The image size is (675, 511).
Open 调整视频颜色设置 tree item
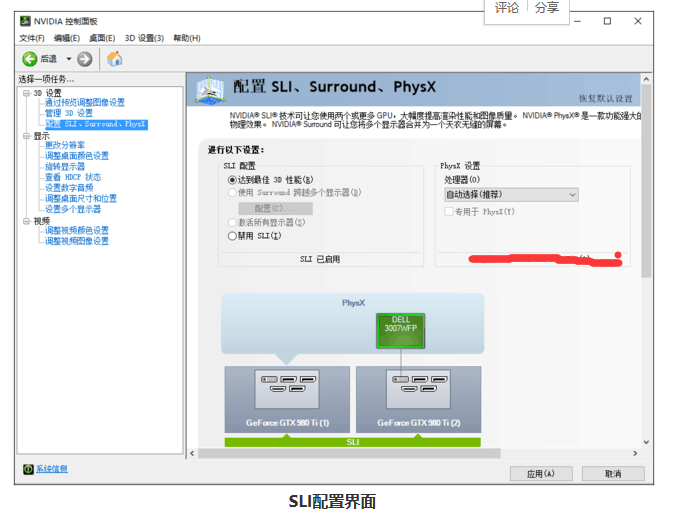[x=77, y=230]
